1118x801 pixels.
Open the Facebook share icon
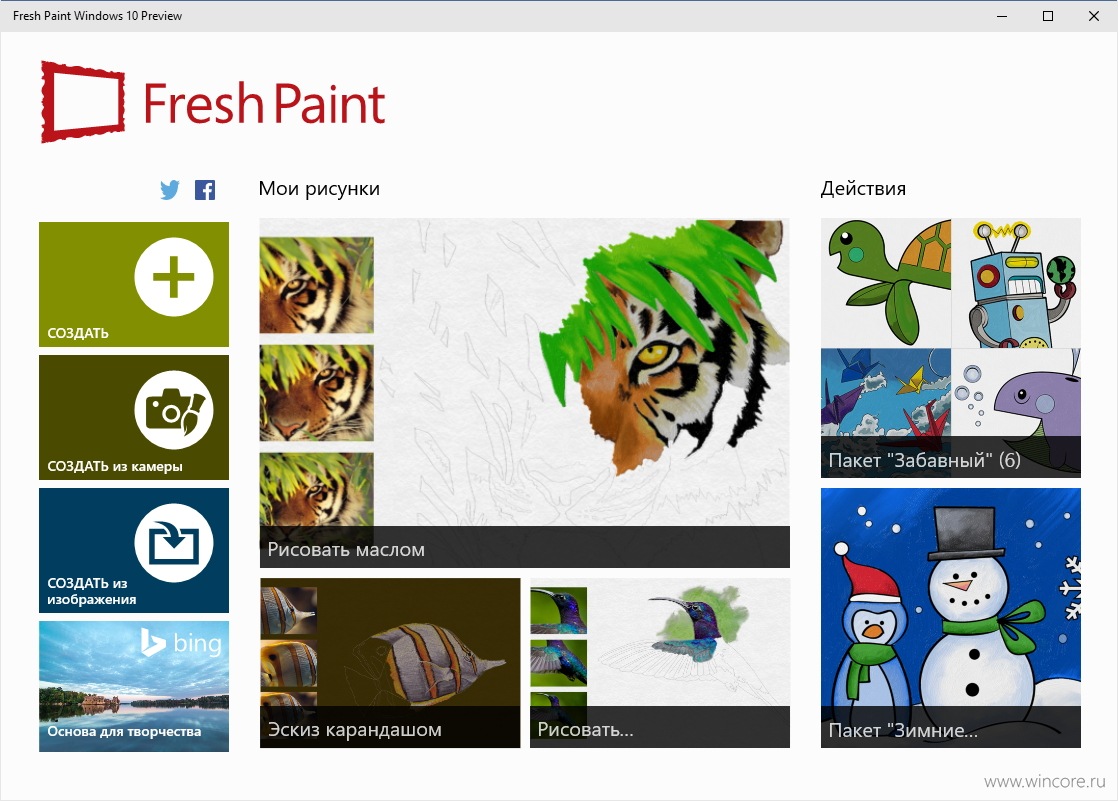pos(205,190)
